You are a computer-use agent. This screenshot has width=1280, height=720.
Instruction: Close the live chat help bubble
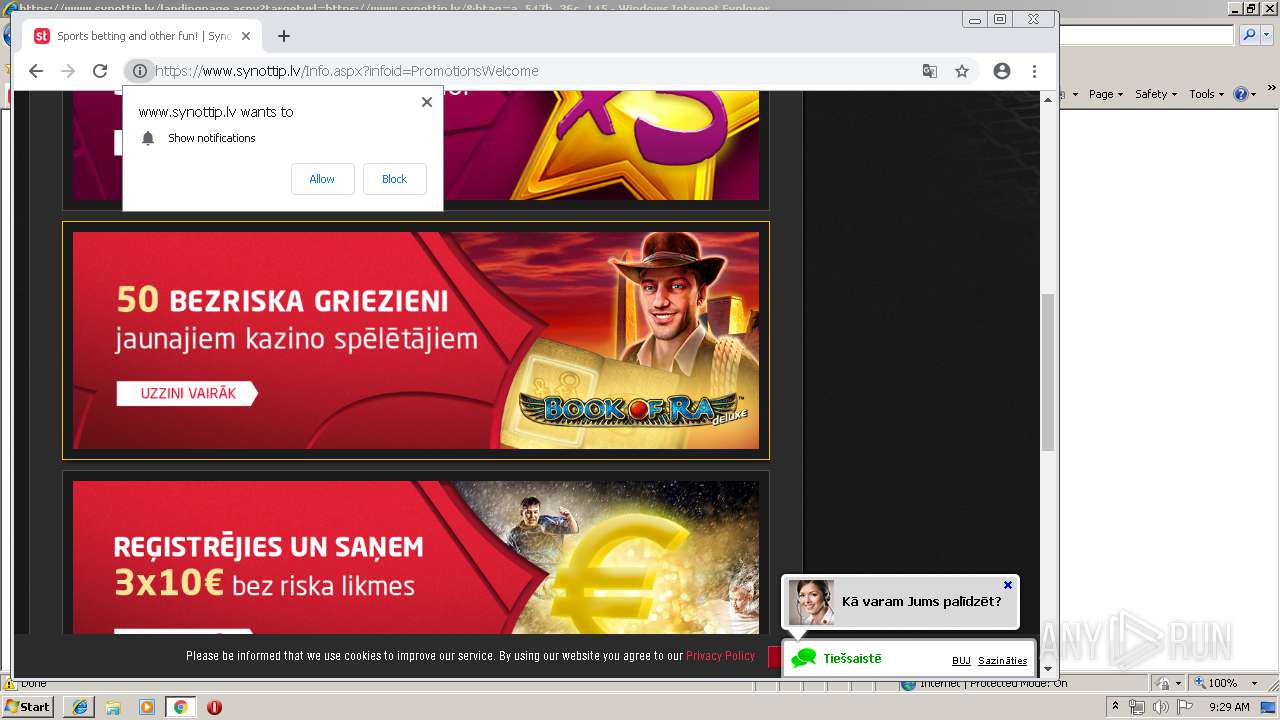click(1008, 585)
